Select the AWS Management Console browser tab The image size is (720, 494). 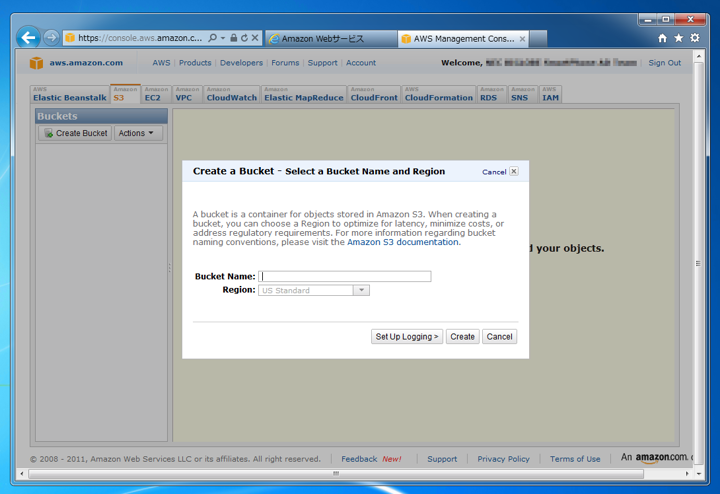[x=463, y=39]
